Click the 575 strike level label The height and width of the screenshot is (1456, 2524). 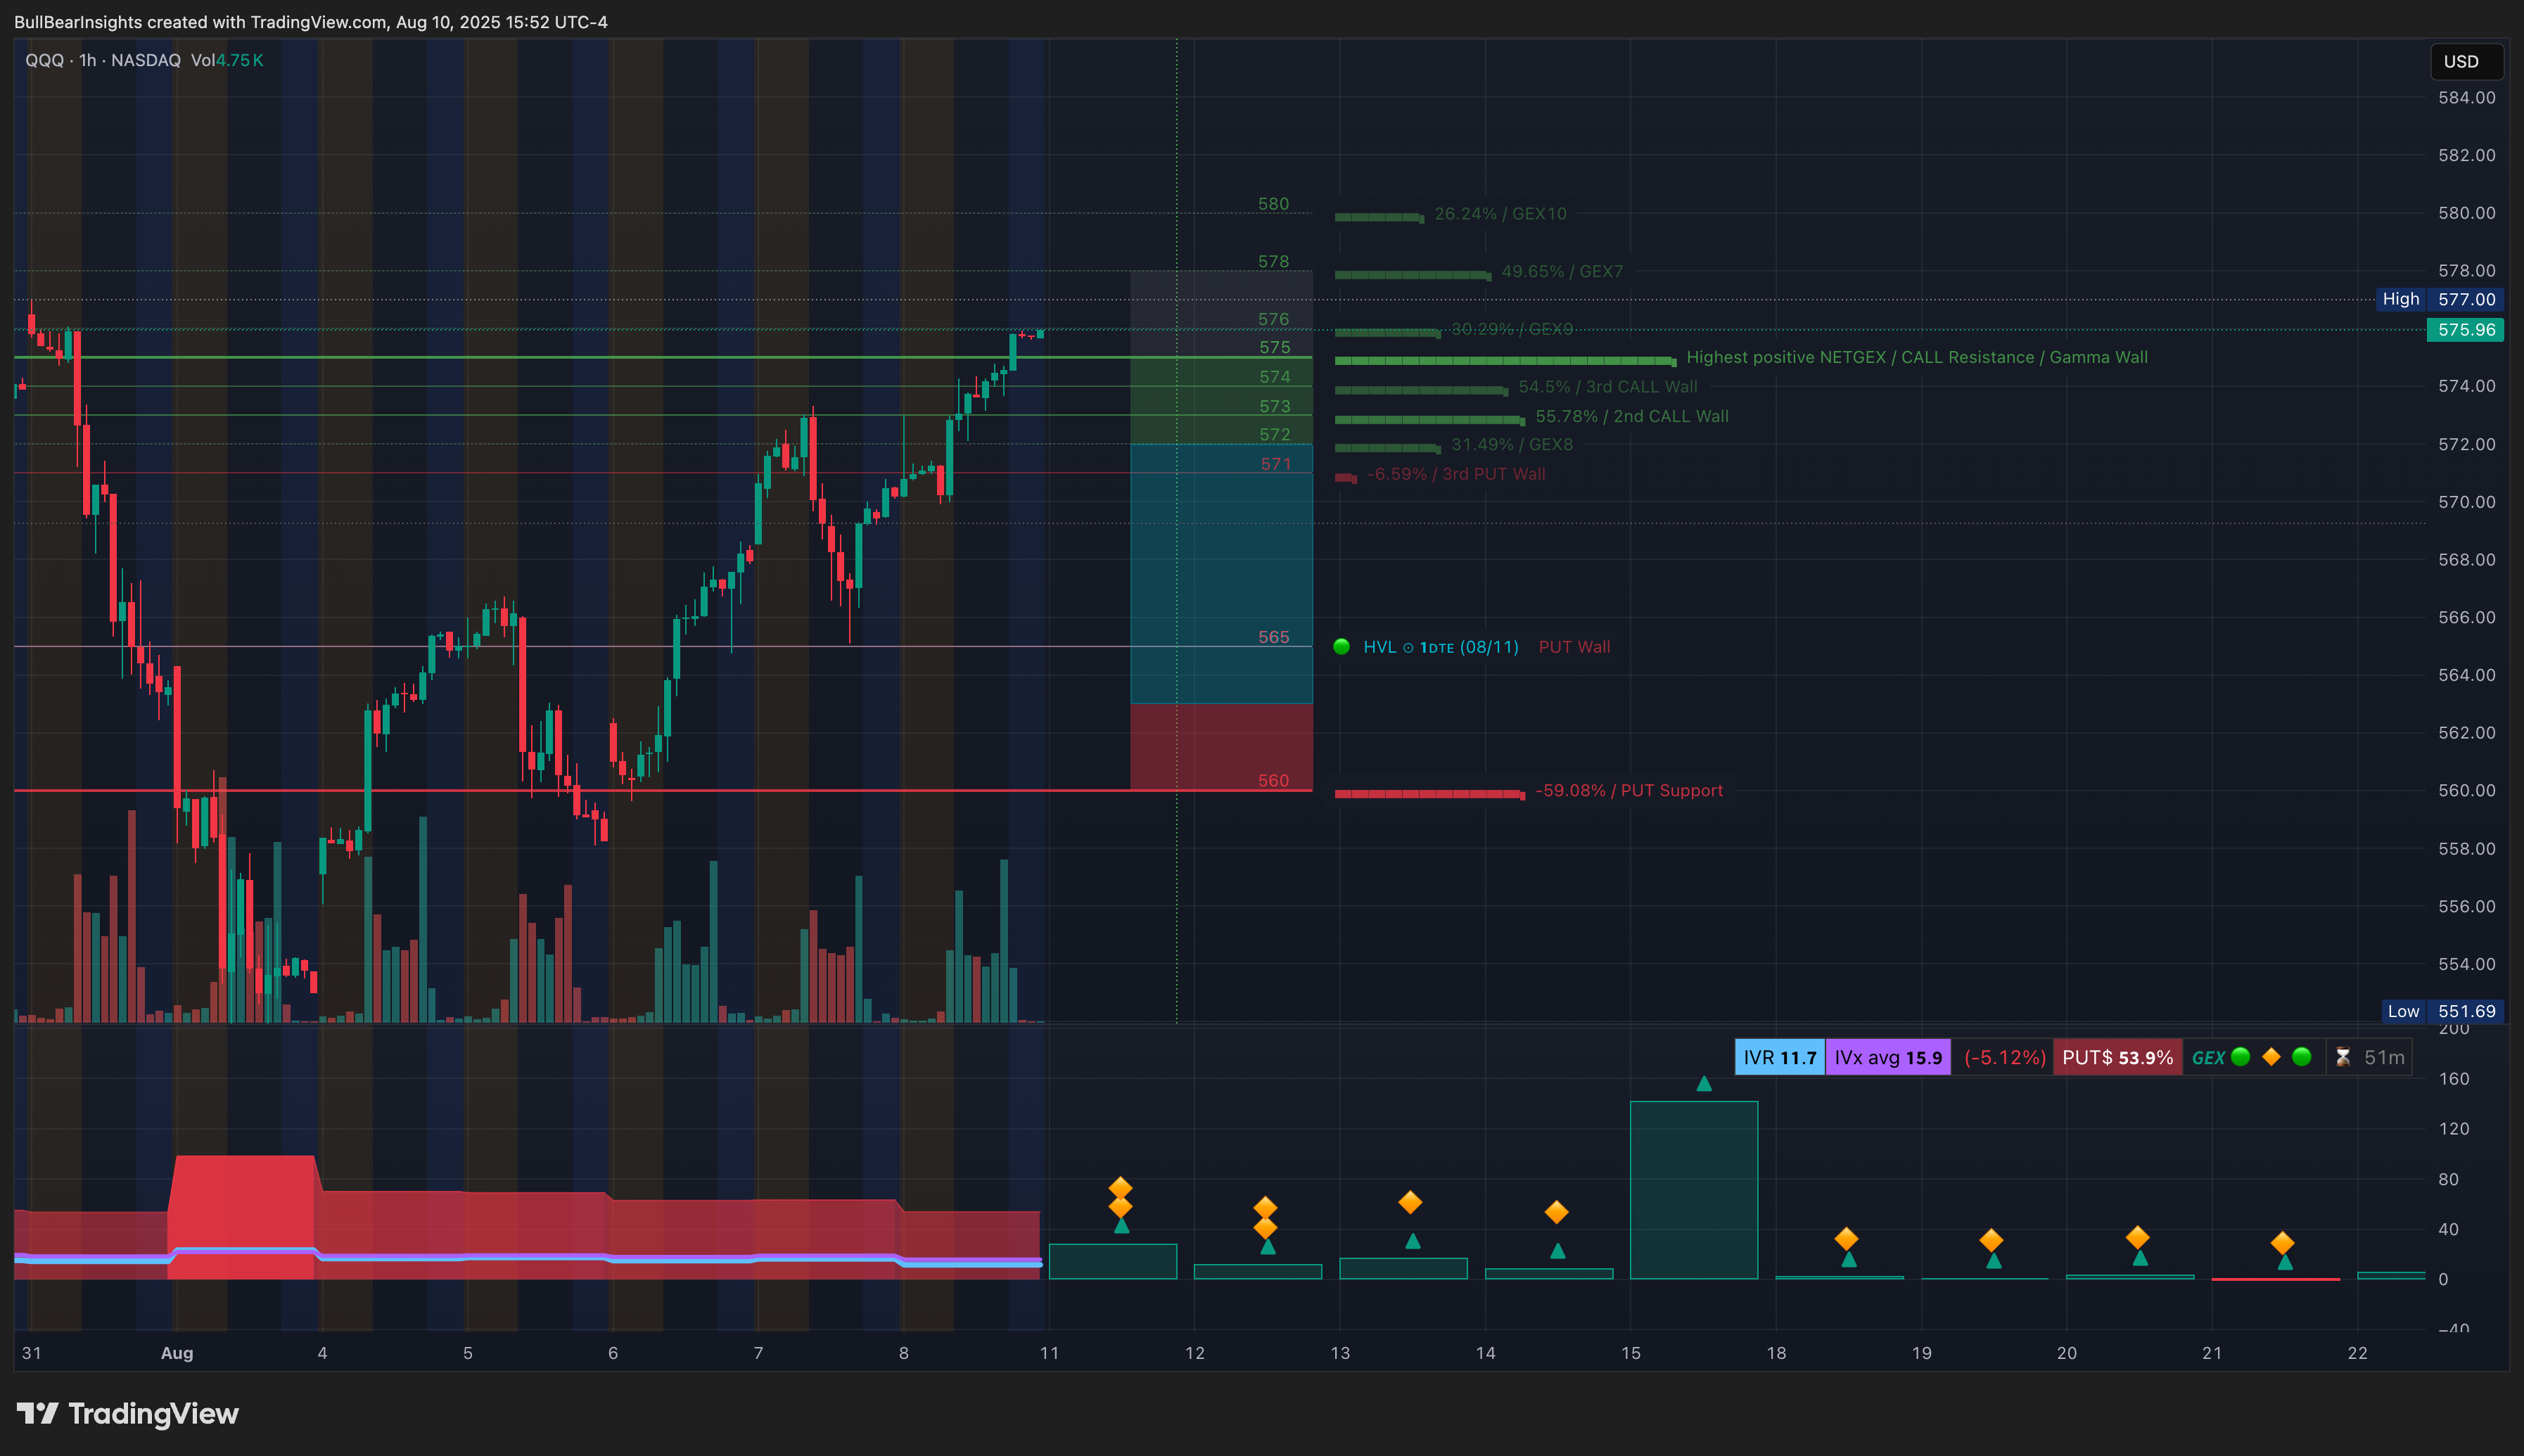(x=1275, y=348)
